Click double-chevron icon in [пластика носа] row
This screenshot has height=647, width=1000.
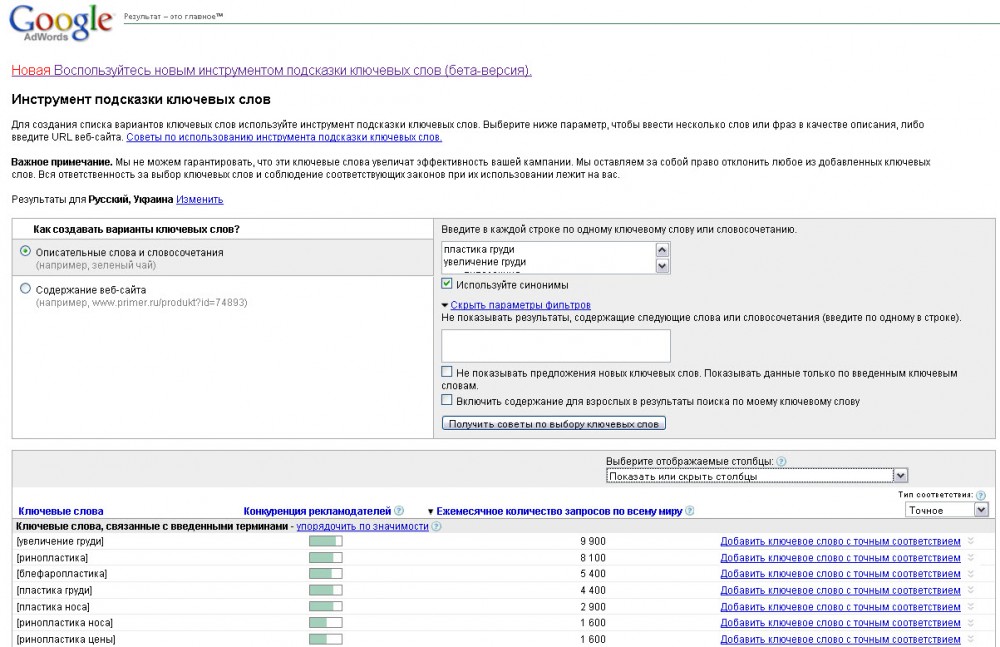tap(971, 607)
